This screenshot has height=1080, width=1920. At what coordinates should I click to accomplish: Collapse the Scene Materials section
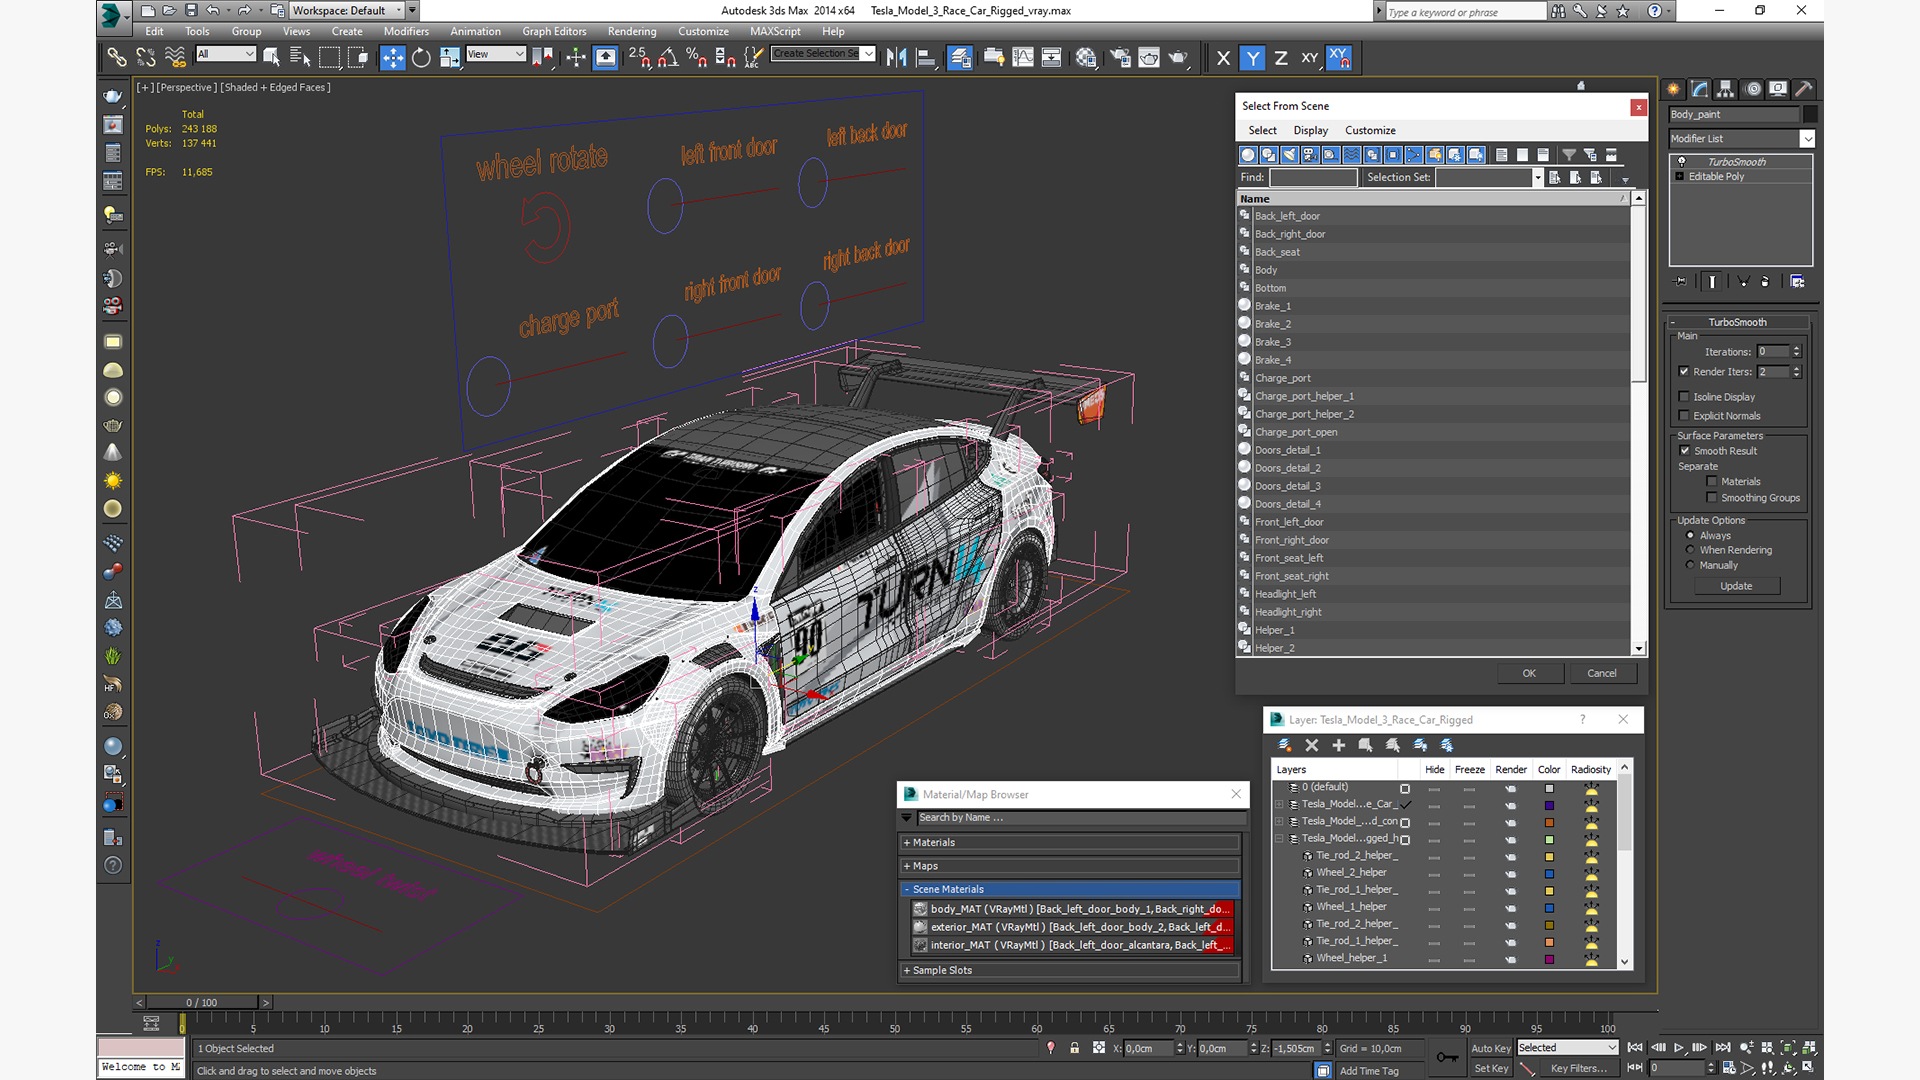click(1071, 890)
